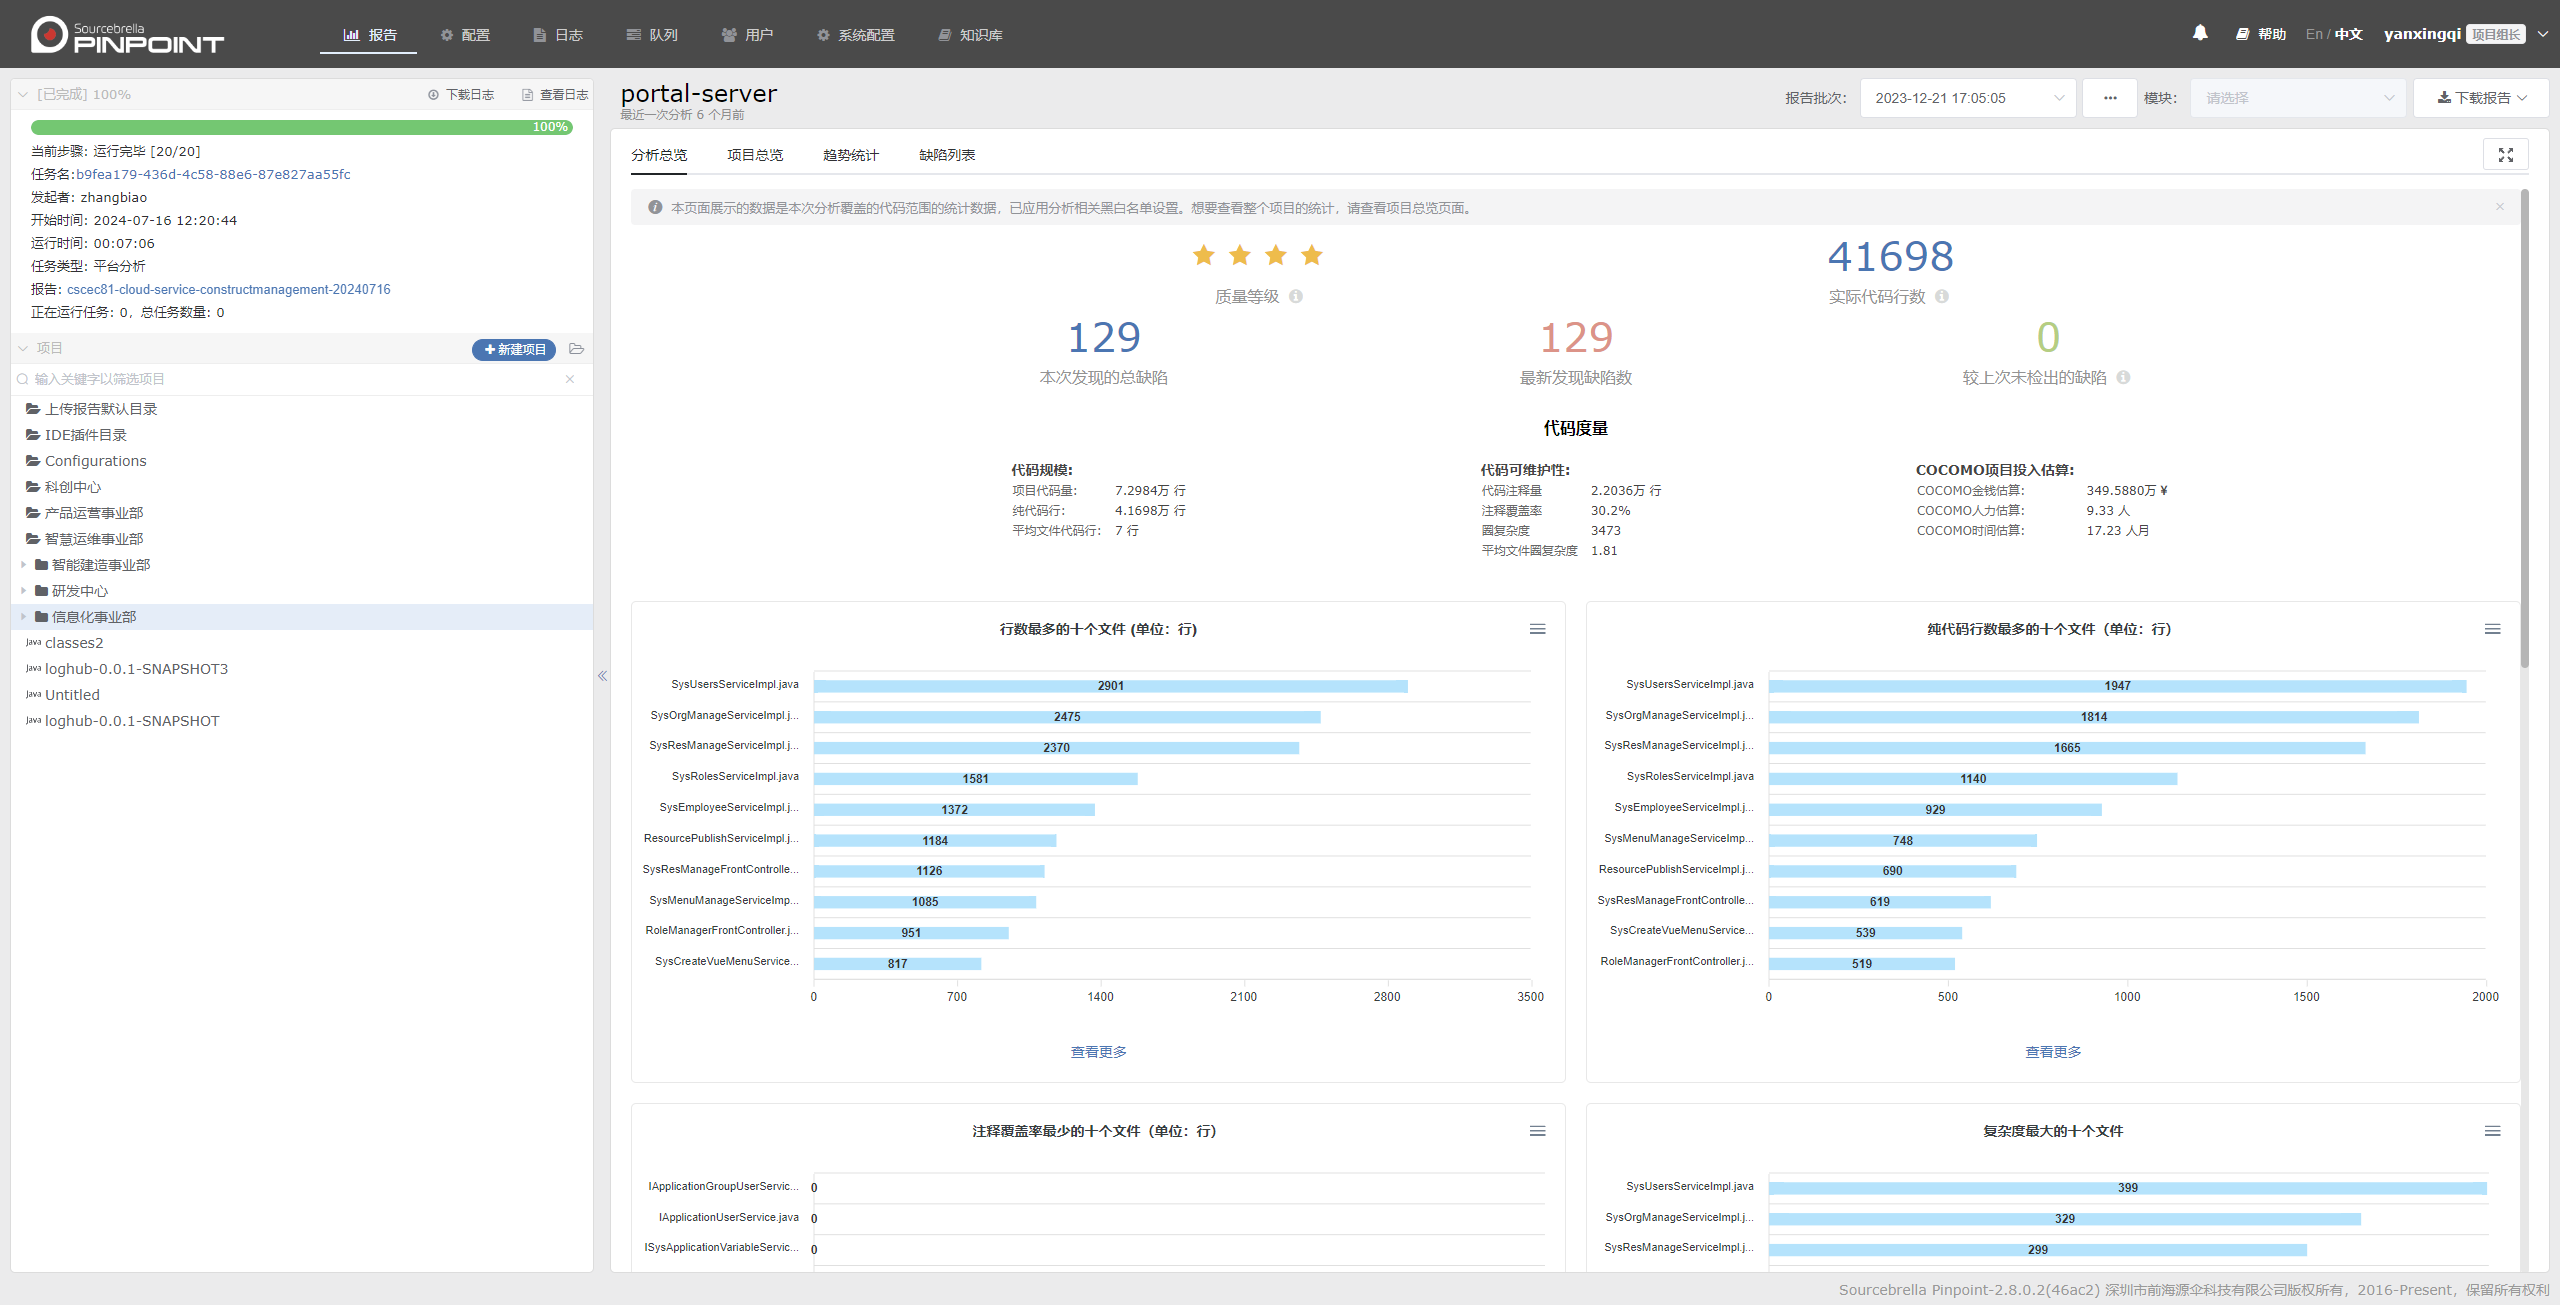Collapse the 项目 section header
The image size is (2560, 1305).
pyautogui.click(x=23, y=348)
